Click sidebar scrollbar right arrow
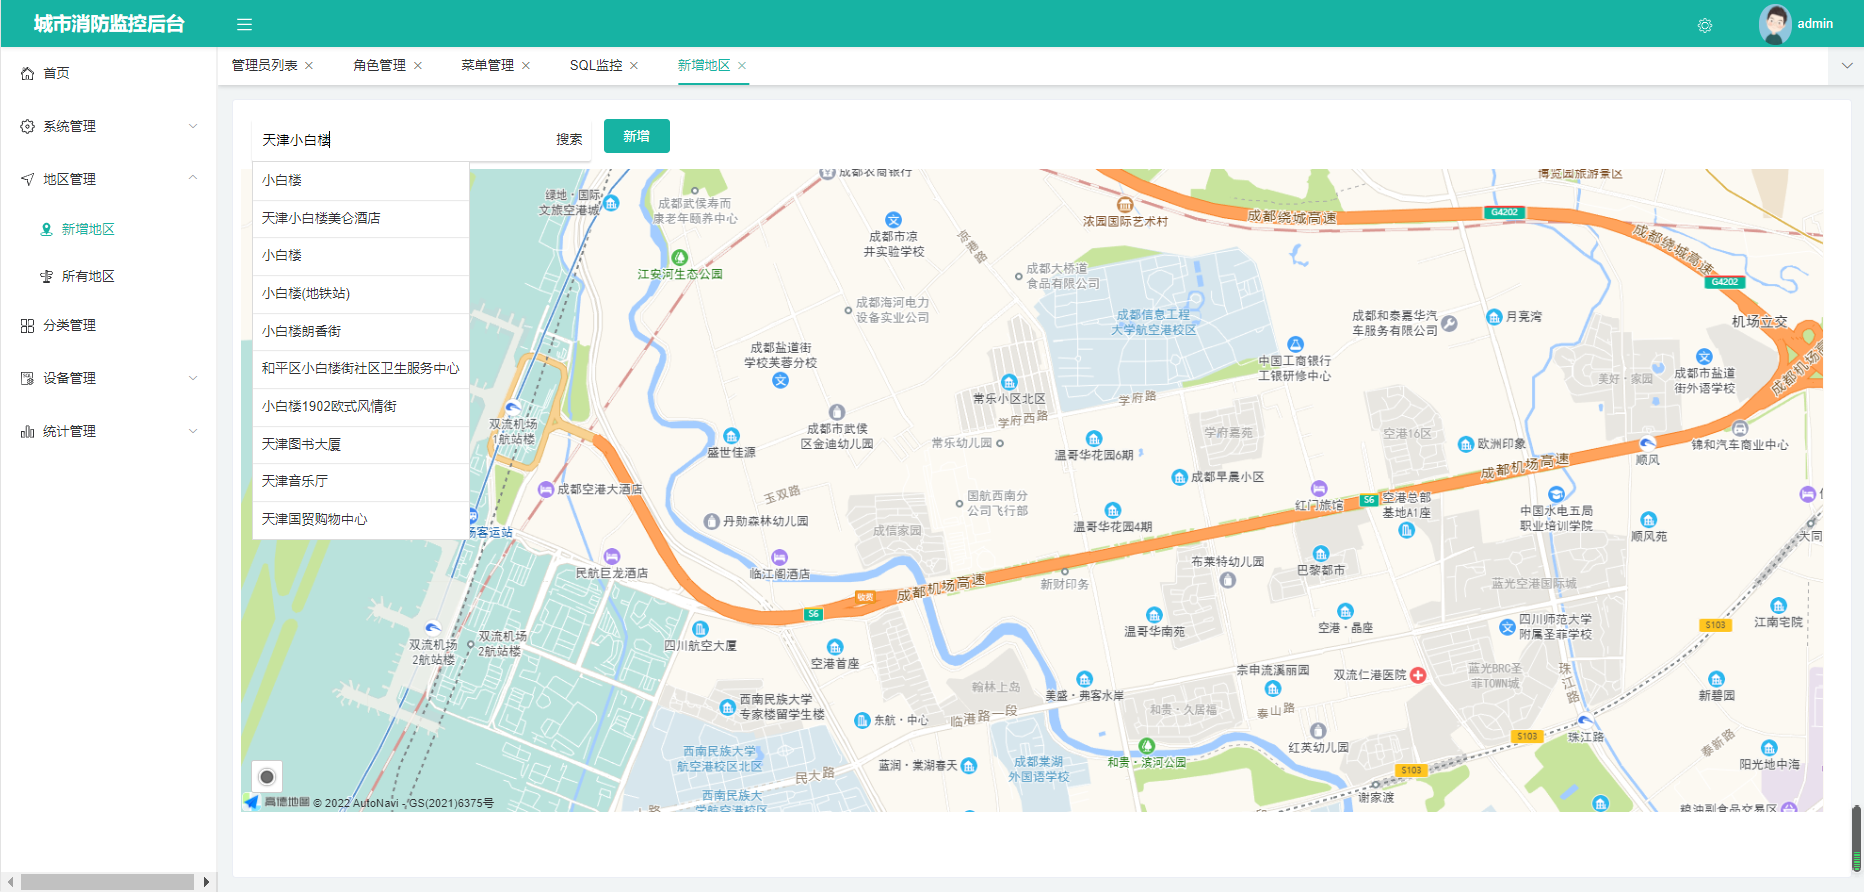The image size is (1864, 892). point(207,881)
